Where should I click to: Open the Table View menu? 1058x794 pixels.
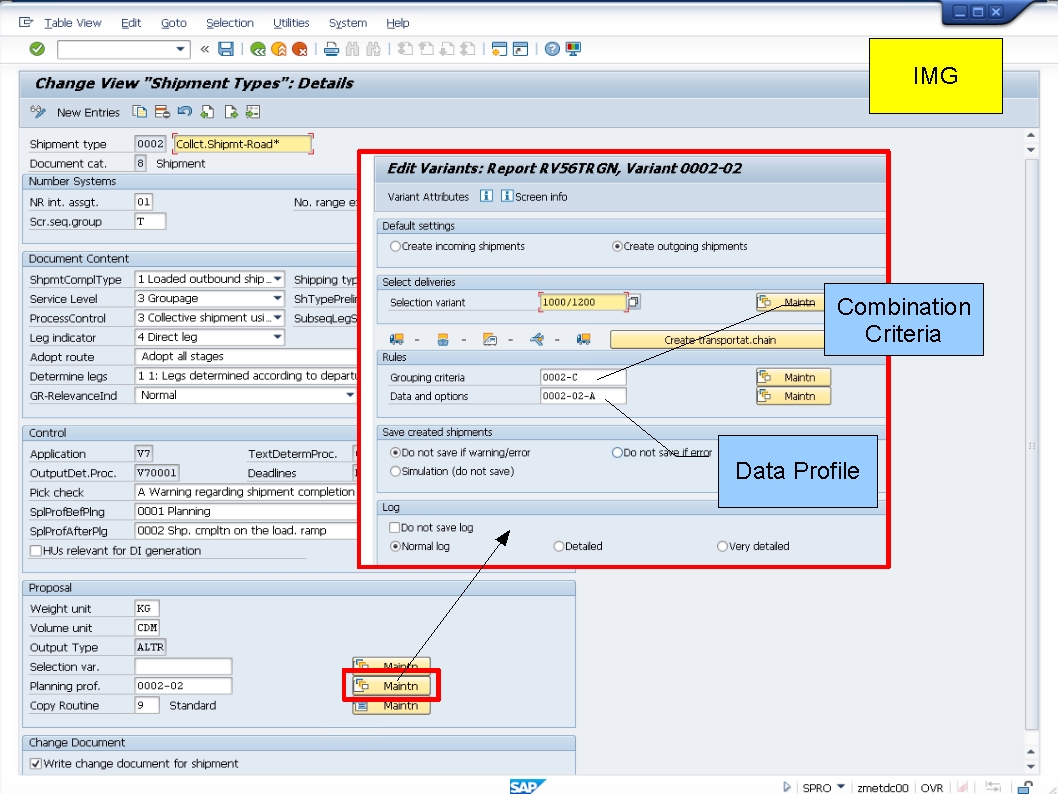73,23
